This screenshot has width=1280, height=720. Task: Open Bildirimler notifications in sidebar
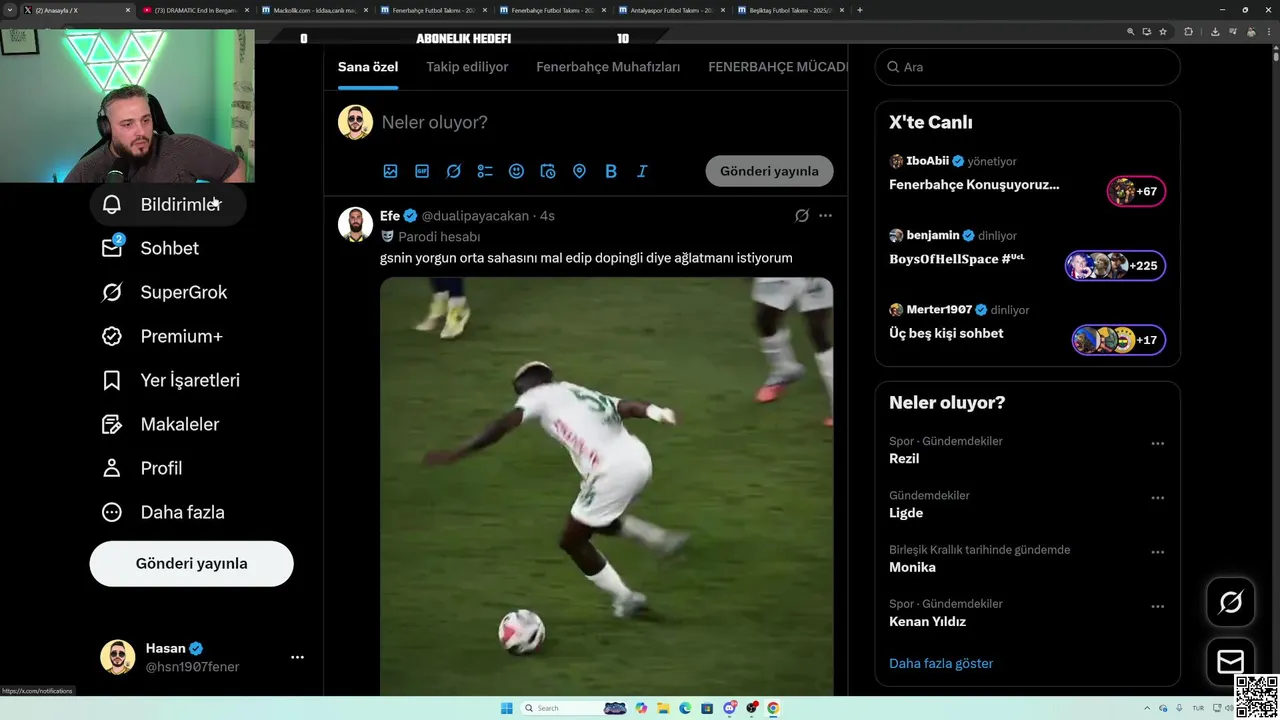(x=167, y=204)
